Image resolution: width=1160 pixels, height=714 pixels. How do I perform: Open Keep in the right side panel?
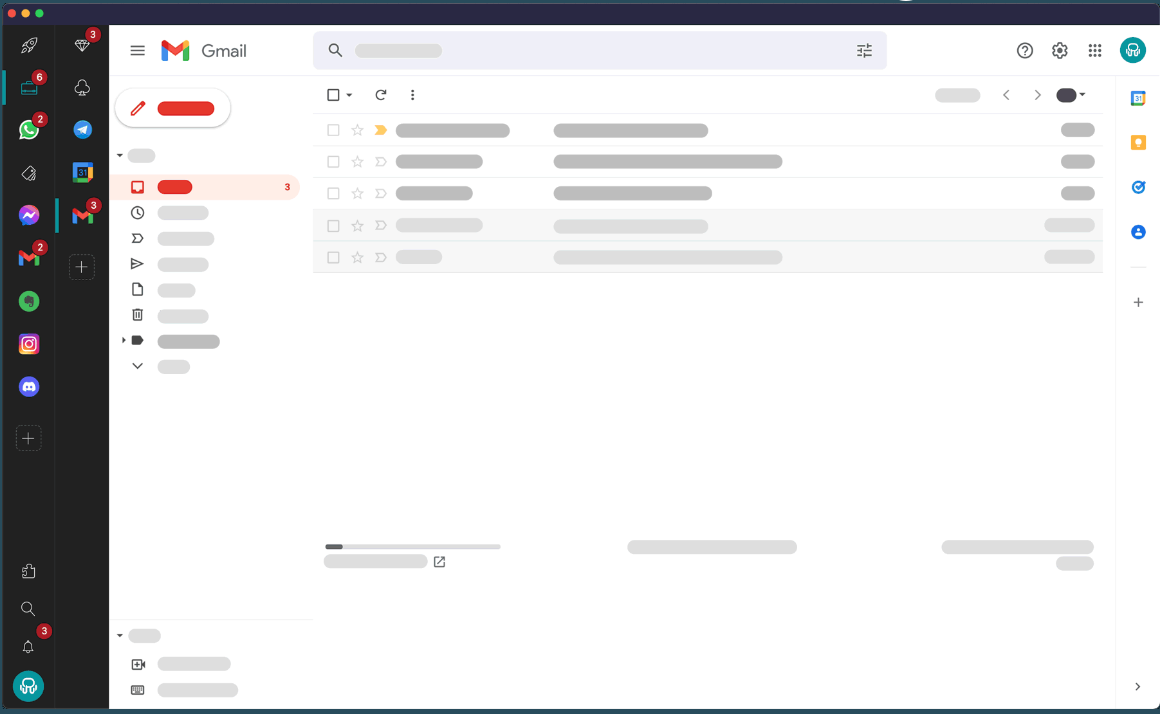[x=1138, y=143]
